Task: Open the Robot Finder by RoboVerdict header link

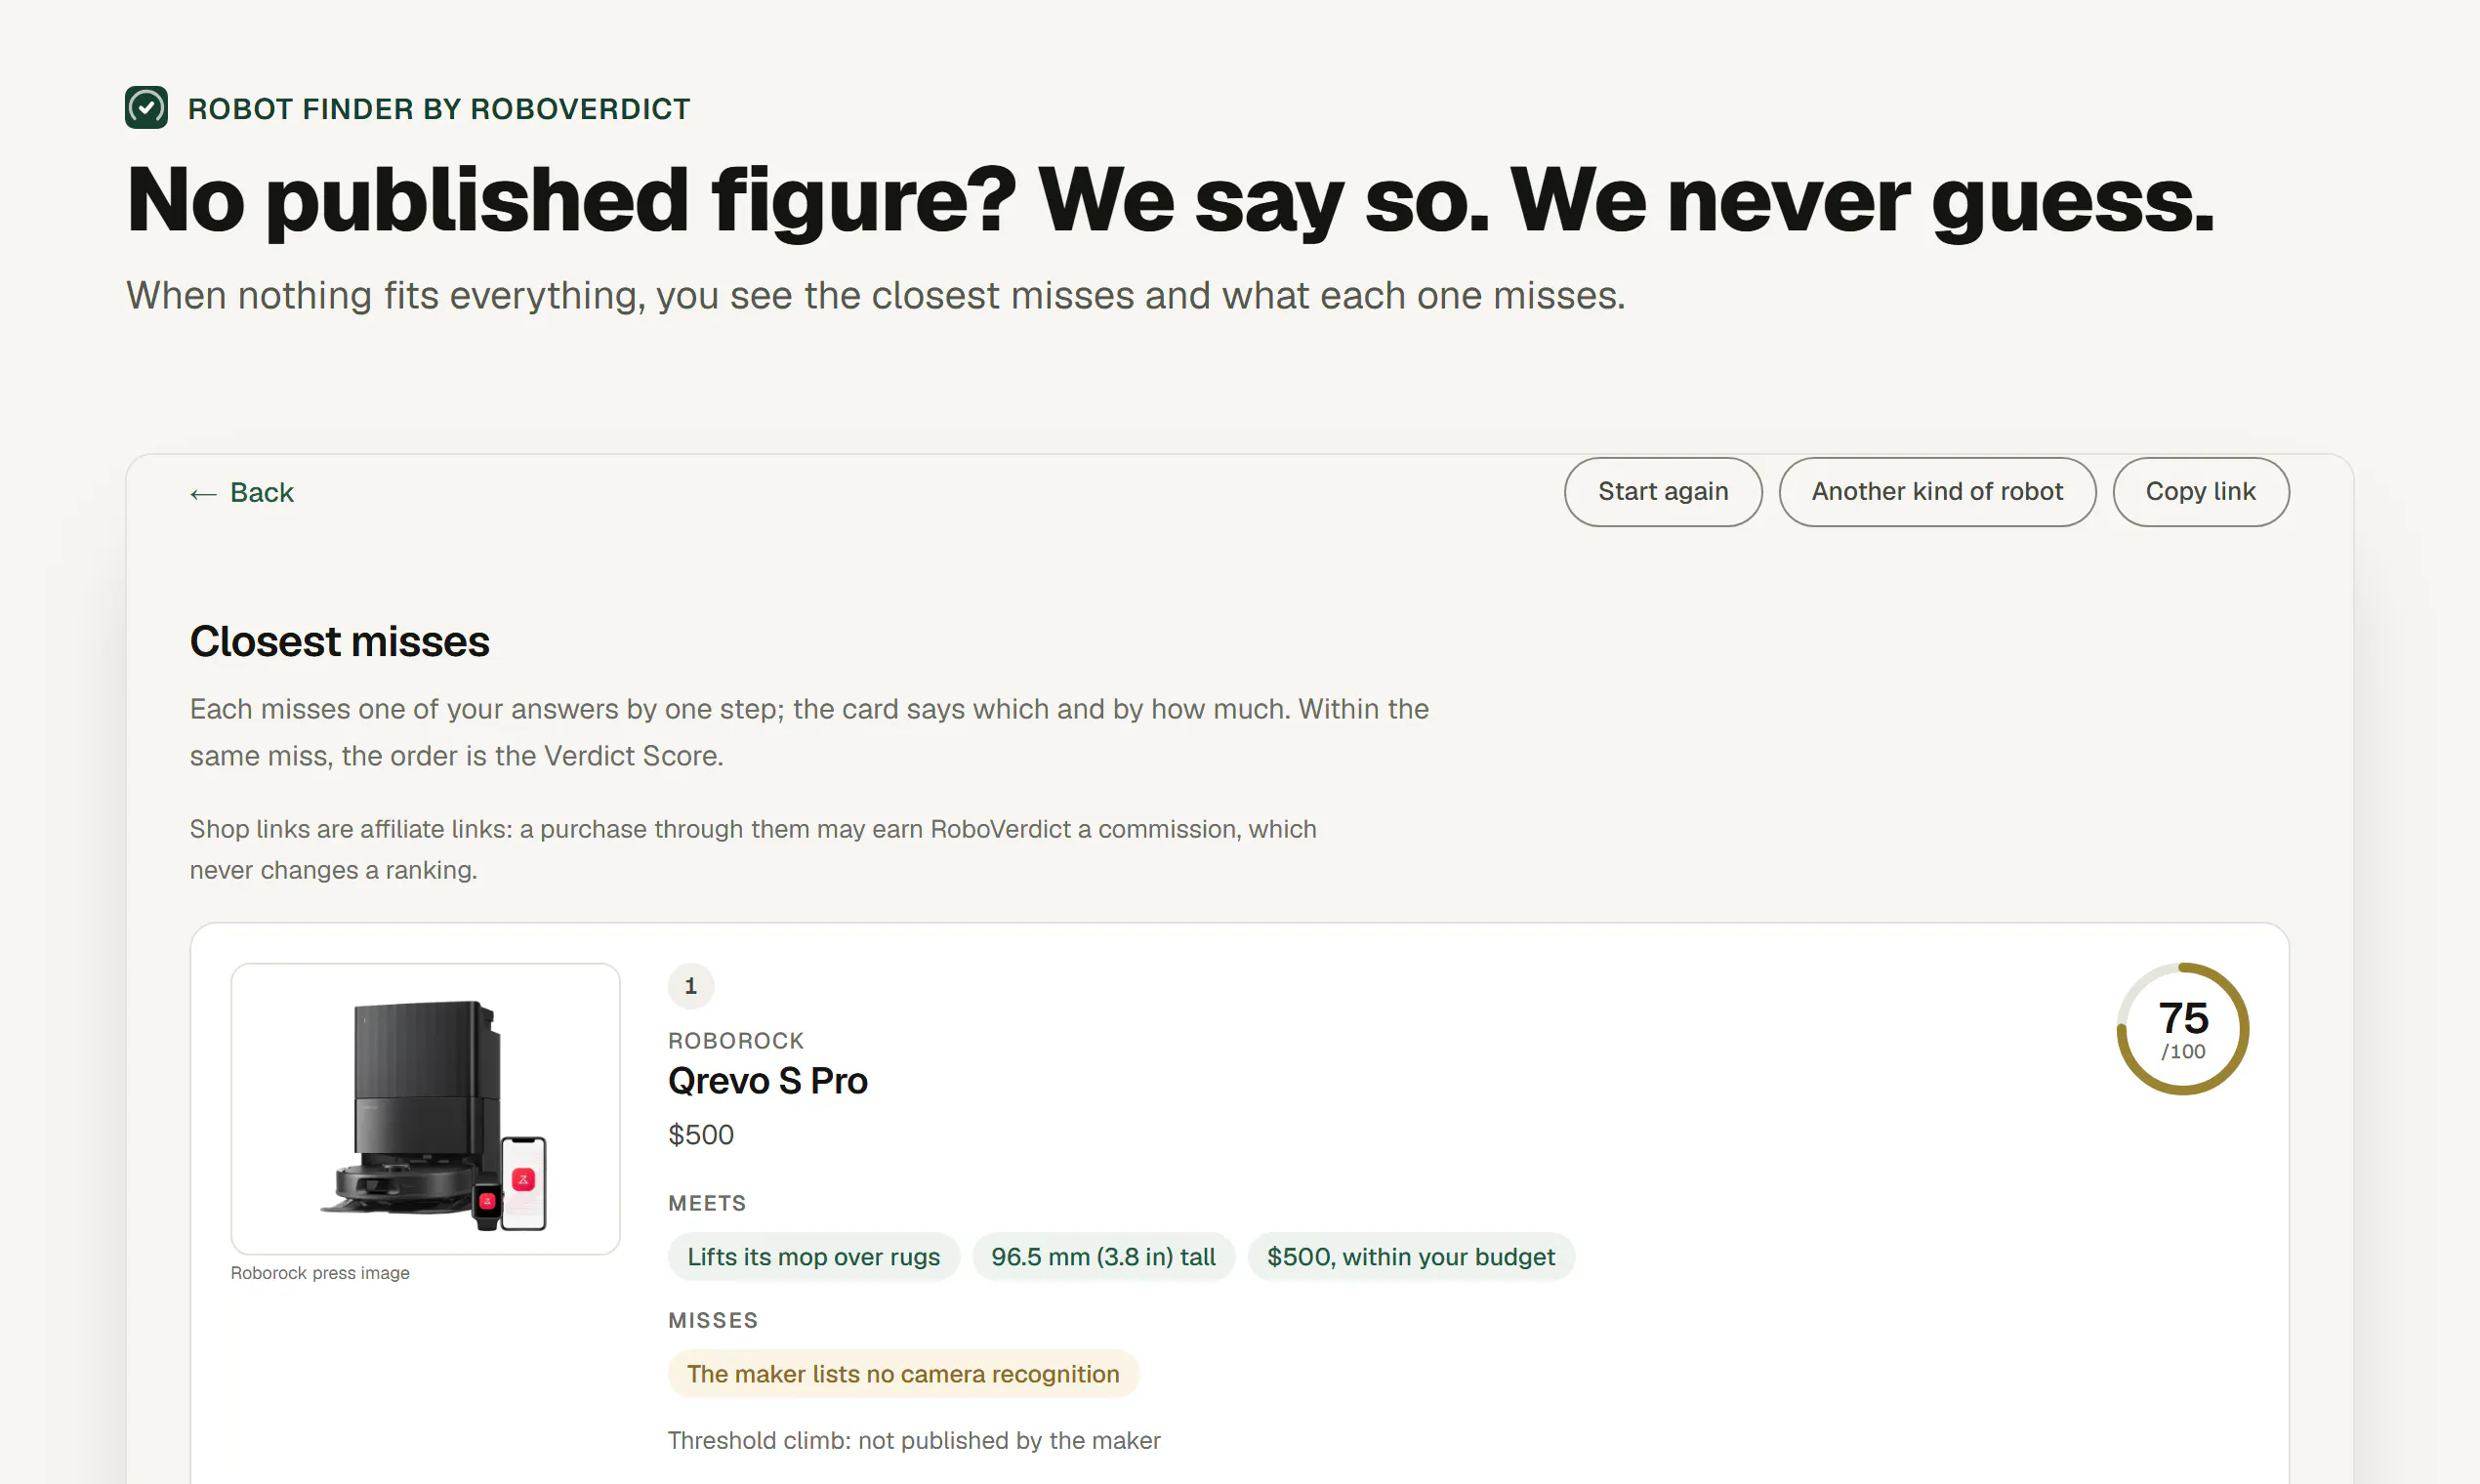Action: click(439, 108)
